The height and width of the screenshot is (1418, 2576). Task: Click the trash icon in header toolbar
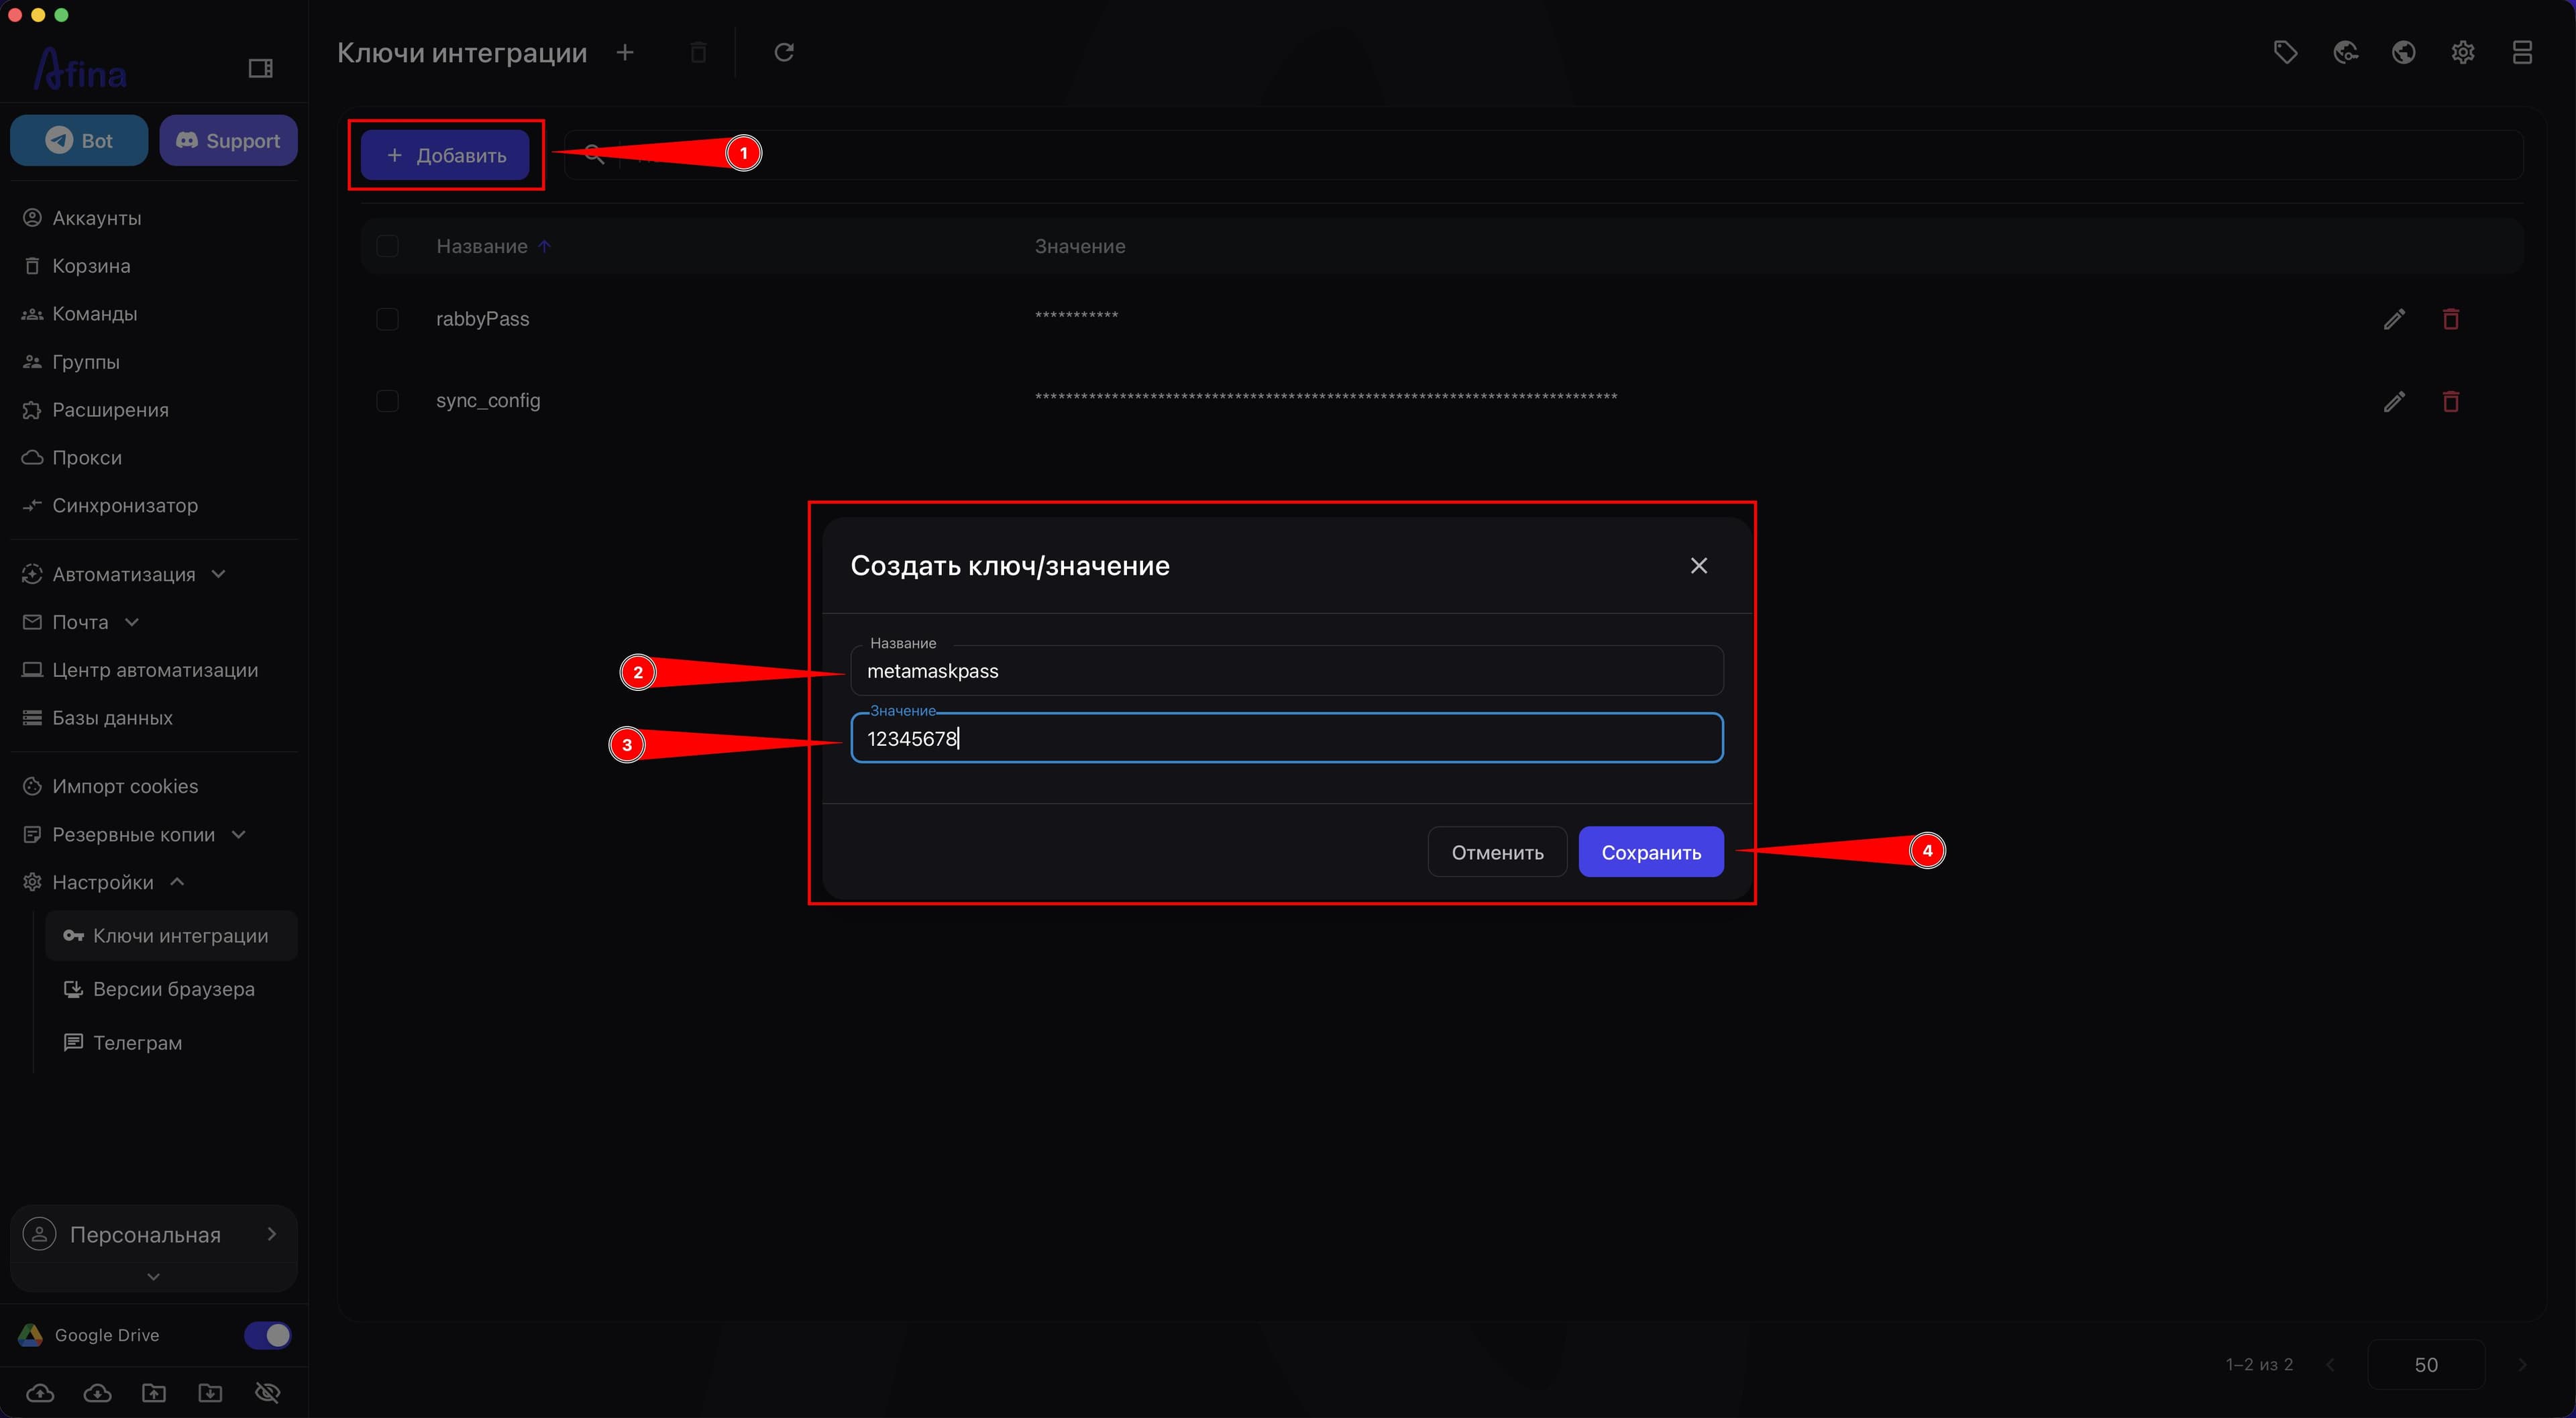[699, 52]
